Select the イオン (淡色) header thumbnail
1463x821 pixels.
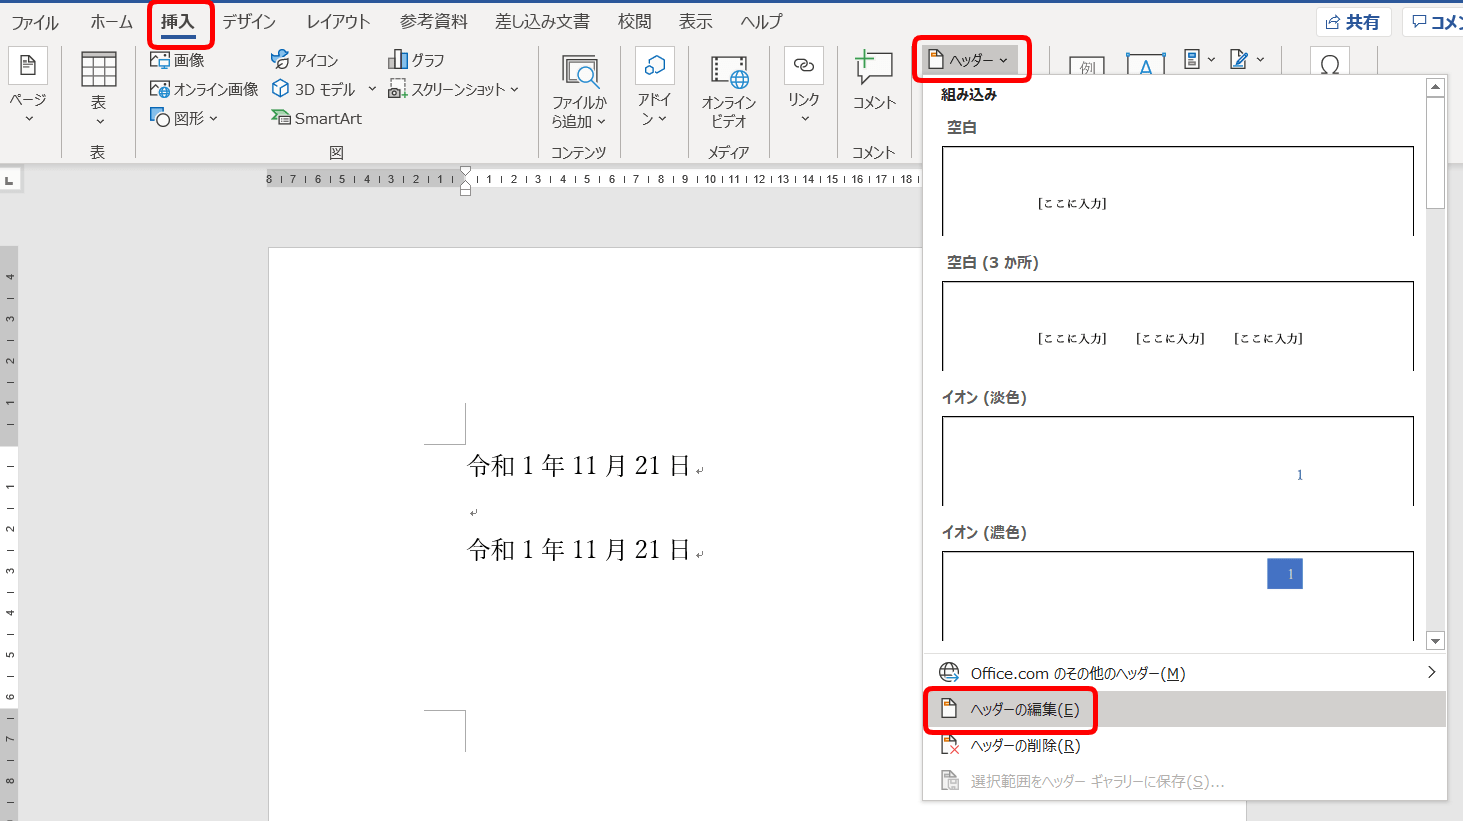coord(1178,461)
